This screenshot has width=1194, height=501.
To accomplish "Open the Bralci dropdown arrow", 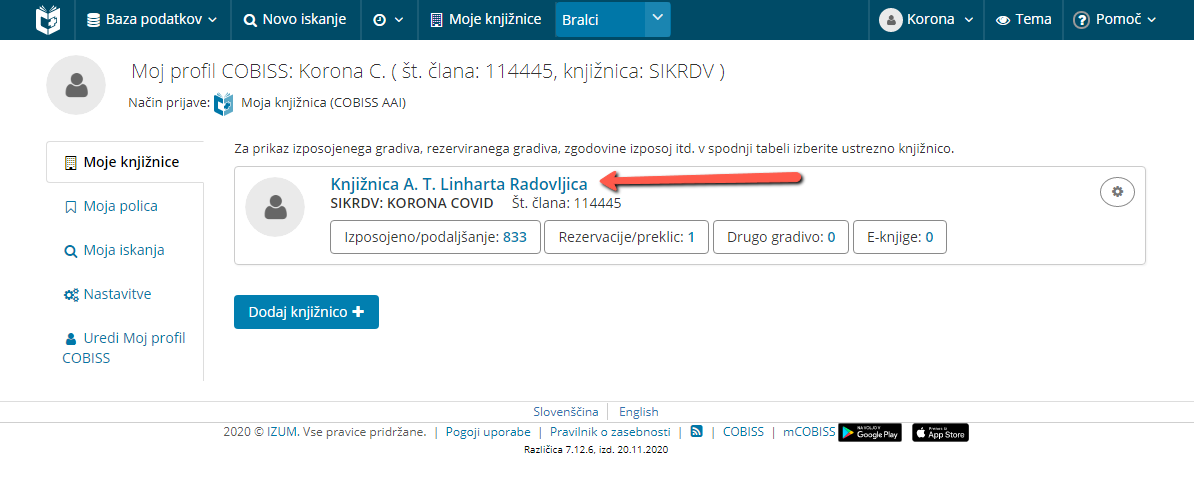I will [x=658, y=18].
